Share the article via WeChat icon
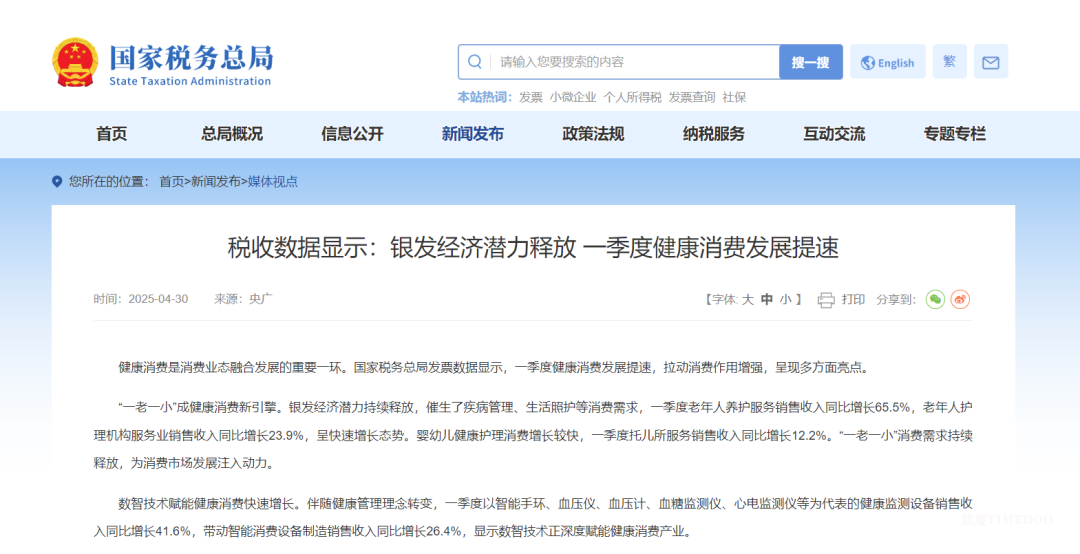This screenshot has width=1080, height=554. click(935, 300)
